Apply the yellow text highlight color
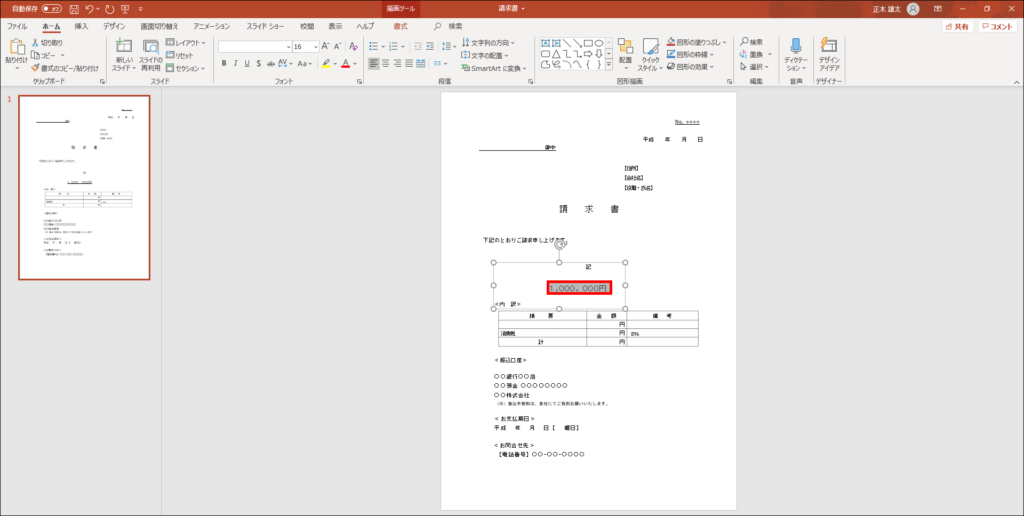Screen dimensions: 1024x516 [325, 63]
